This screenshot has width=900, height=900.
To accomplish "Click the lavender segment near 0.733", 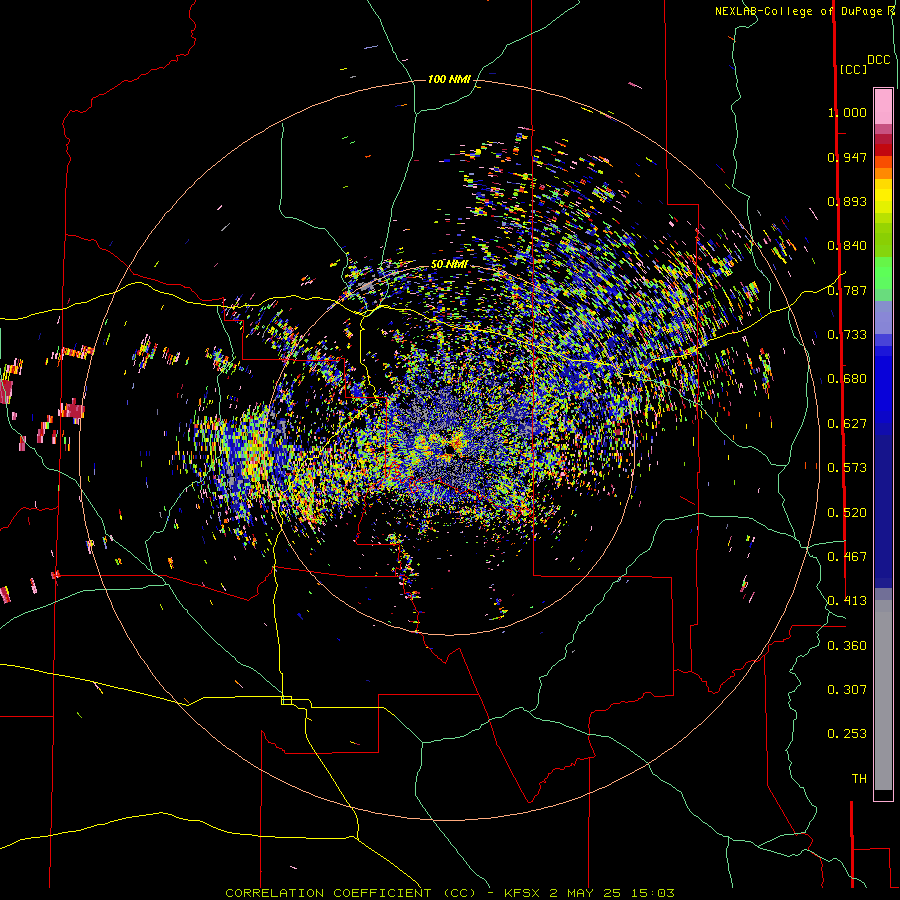I will tap(883, 317).
